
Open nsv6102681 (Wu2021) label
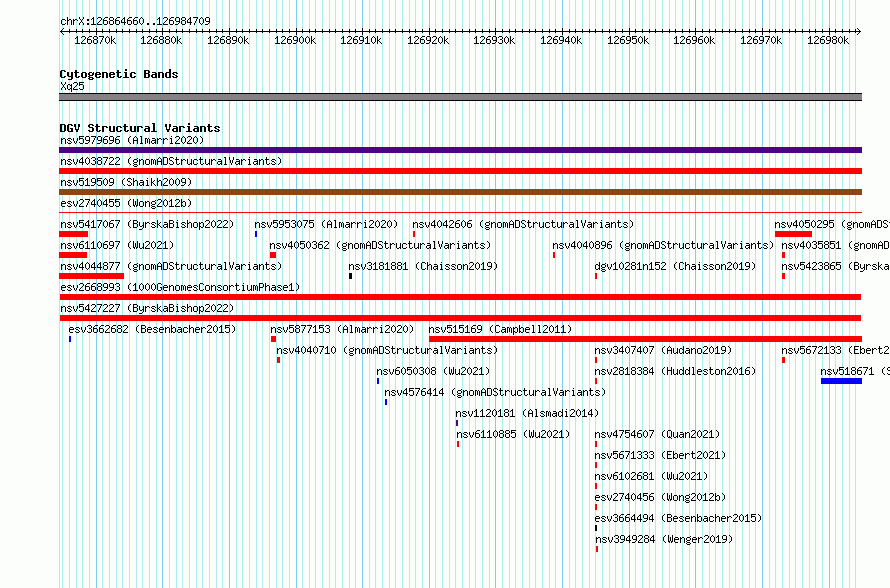point(651,476)
